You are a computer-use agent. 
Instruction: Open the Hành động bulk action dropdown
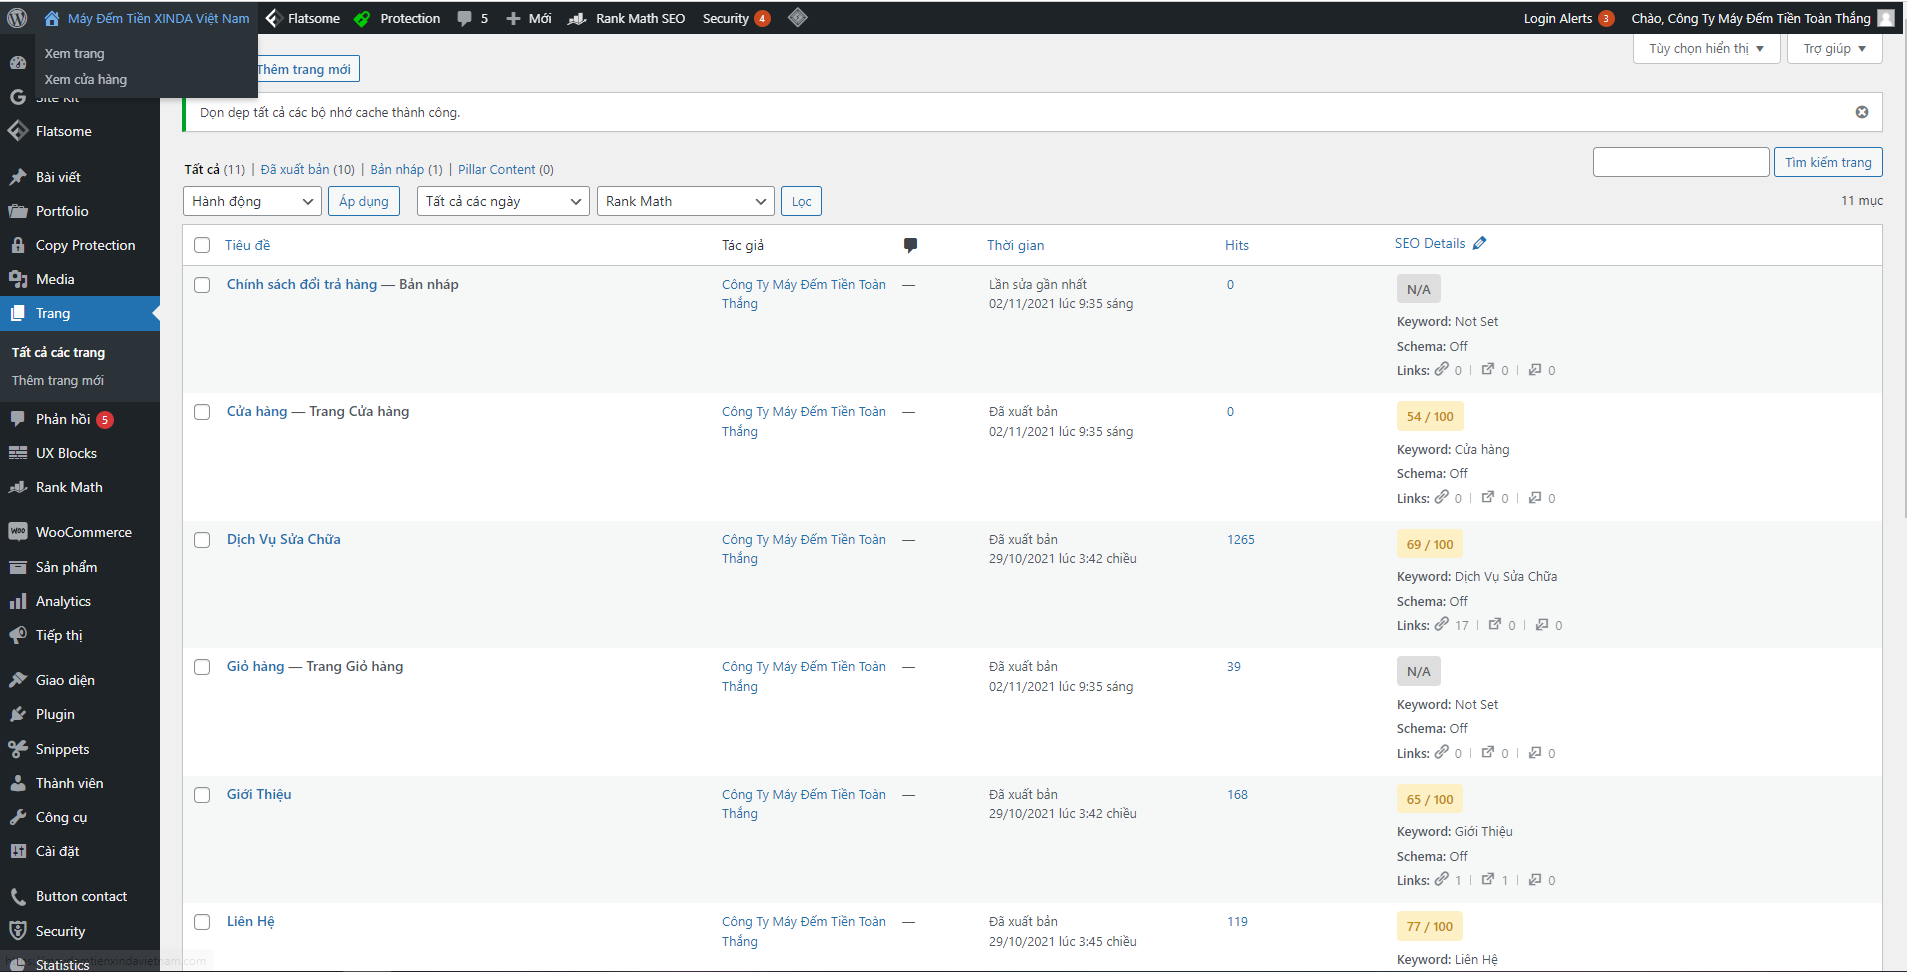tap(252, 201)
